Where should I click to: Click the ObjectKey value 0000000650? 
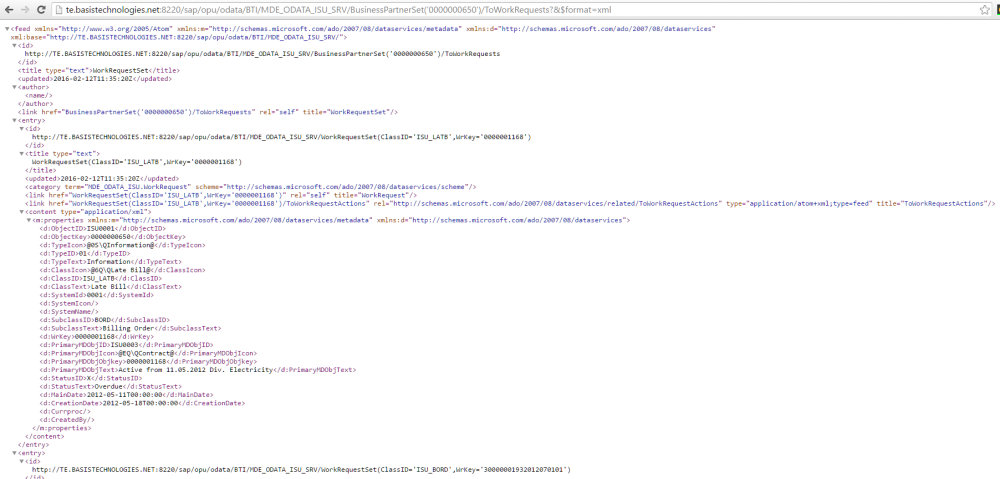[x=109, y=237]
